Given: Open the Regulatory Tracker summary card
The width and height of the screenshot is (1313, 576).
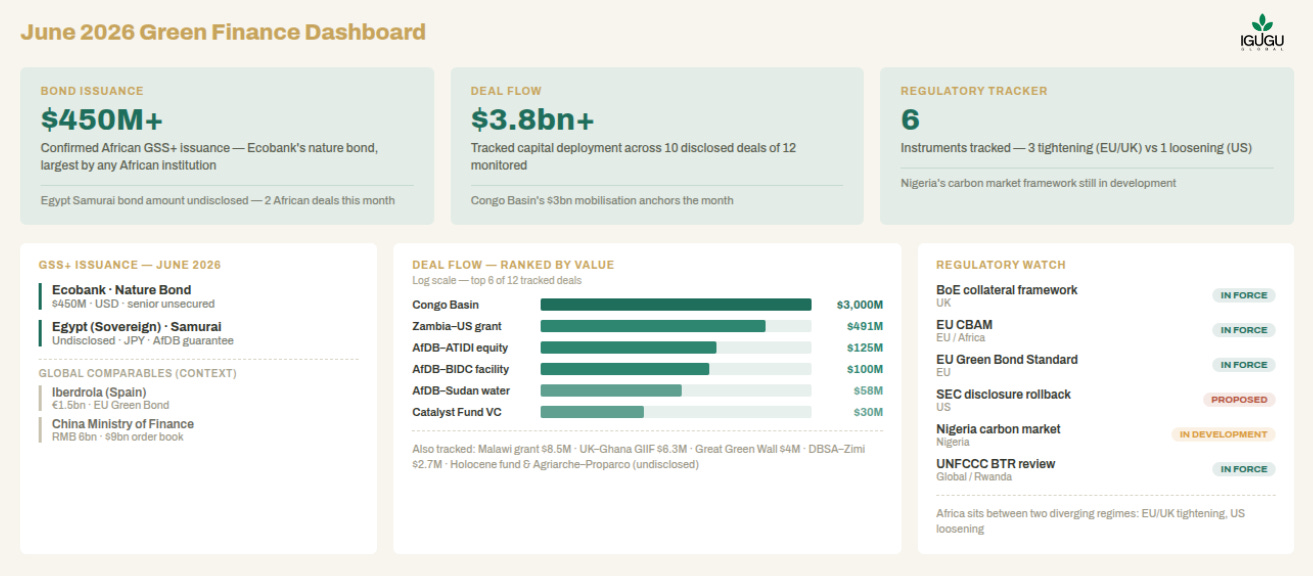Looking at the screenshot, I should pos(1086,146).
